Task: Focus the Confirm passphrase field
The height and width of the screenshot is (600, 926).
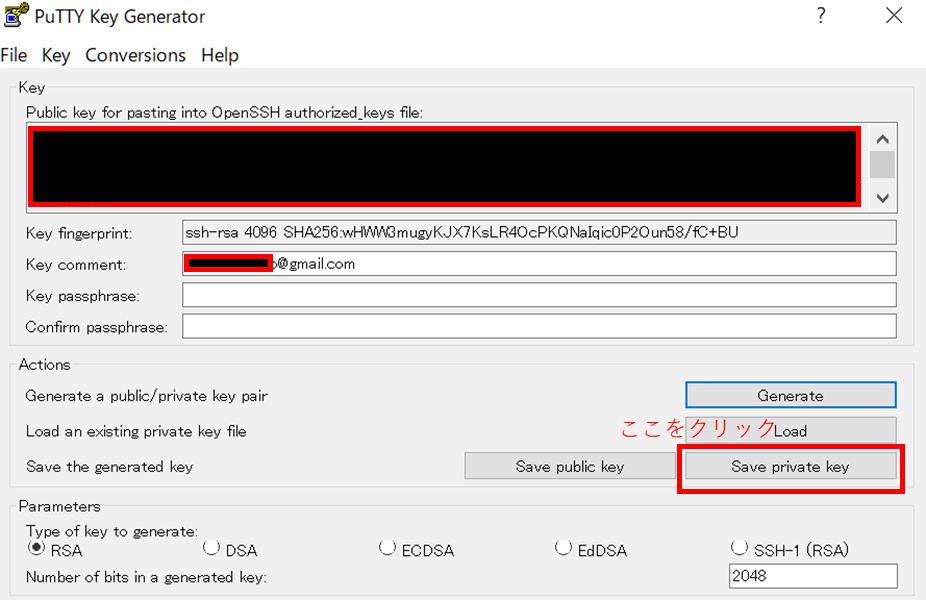Action: [x=539, y=327]
